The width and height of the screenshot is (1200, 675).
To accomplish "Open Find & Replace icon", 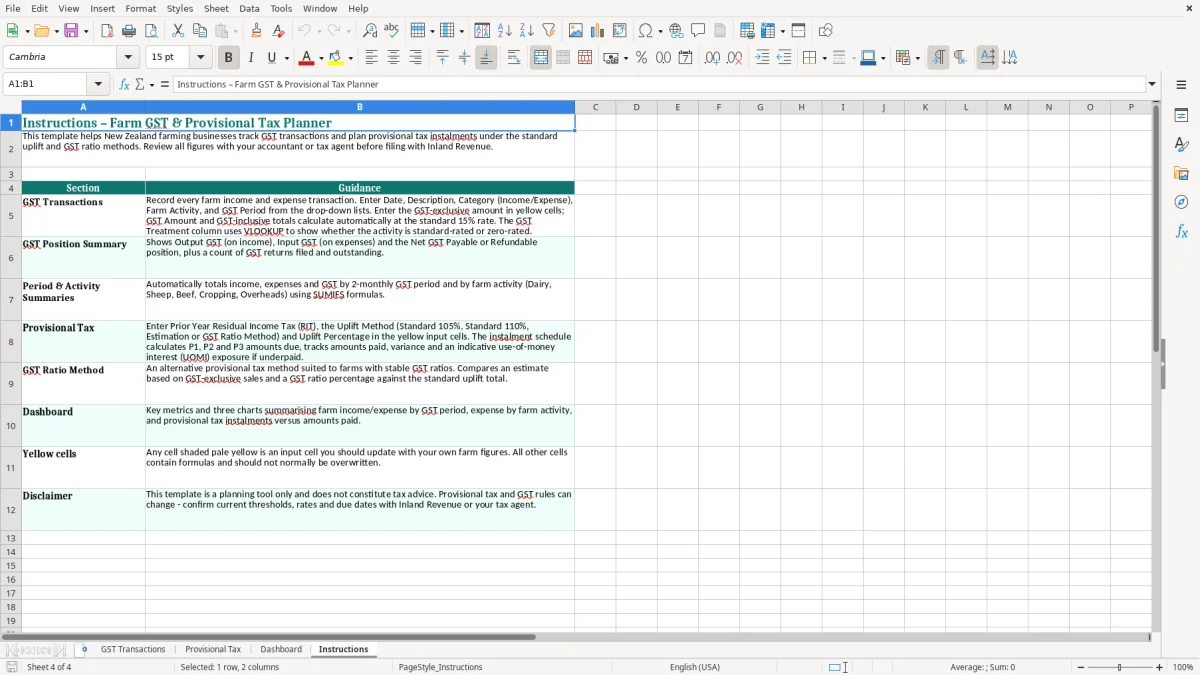I will click(370, 31).
